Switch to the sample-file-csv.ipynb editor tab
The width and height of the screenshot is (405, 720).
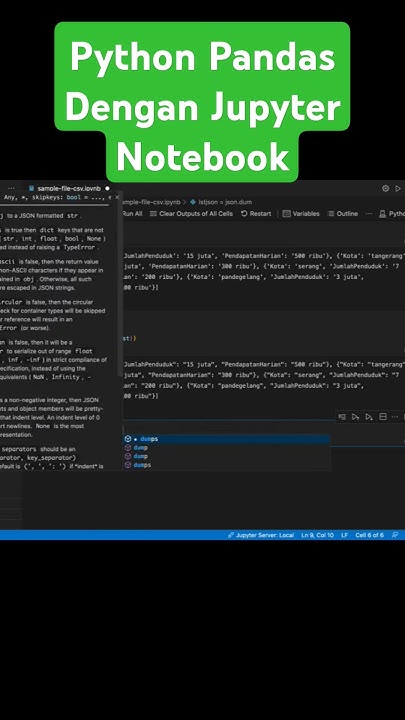coord(68,188)
